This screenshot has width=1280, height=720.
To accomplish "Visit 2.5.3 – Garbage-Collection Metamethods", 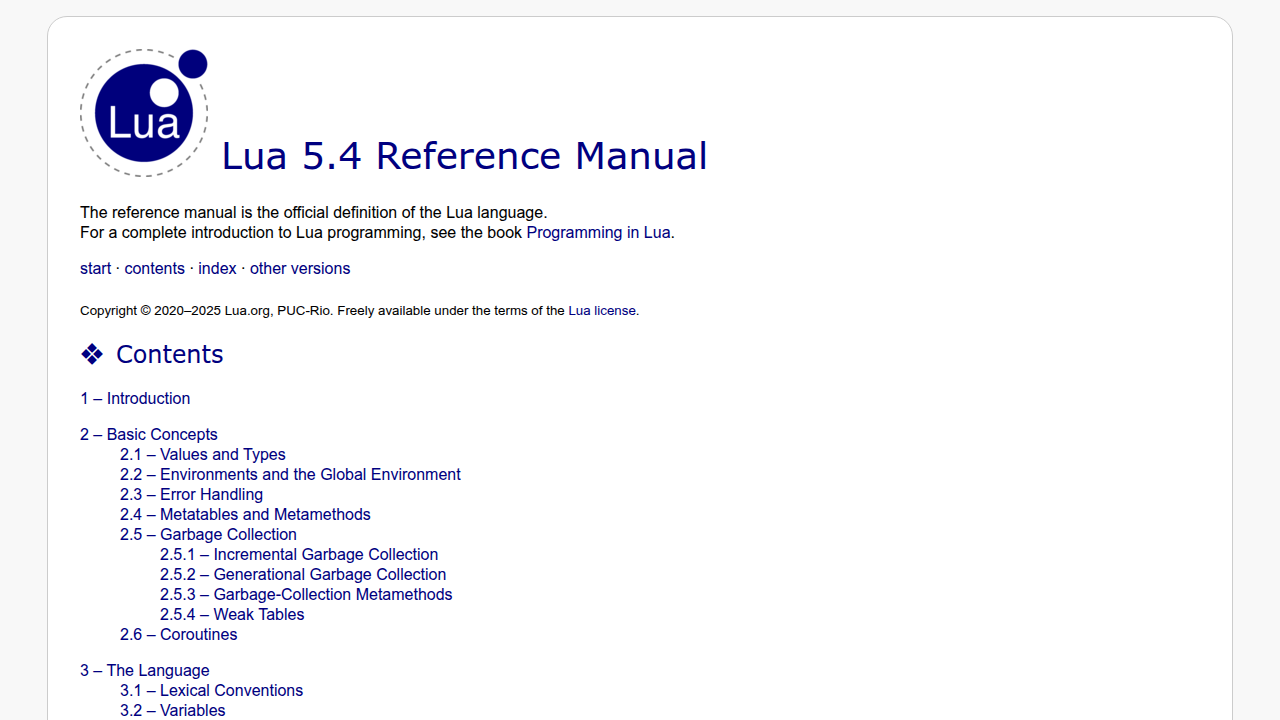I will (306, 594).
